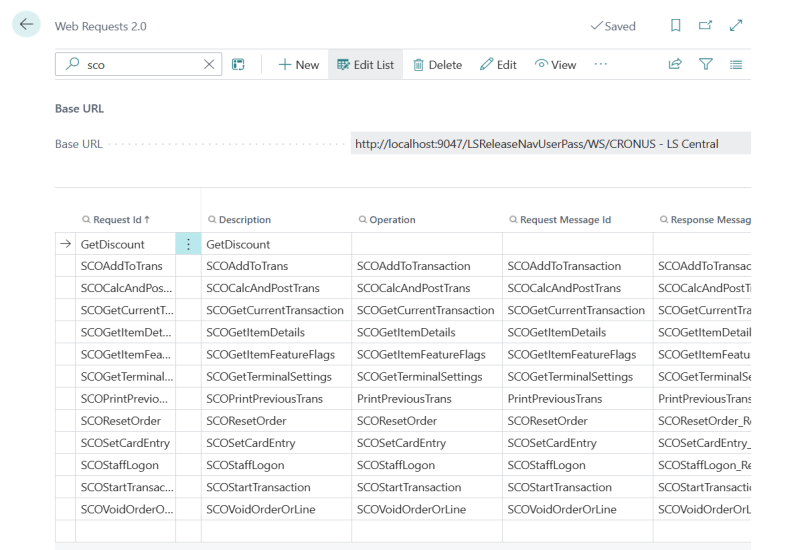Screen dimensions: 800x550
Task: Clear the search box with the X icon
Action: click(x=208, y=65)
